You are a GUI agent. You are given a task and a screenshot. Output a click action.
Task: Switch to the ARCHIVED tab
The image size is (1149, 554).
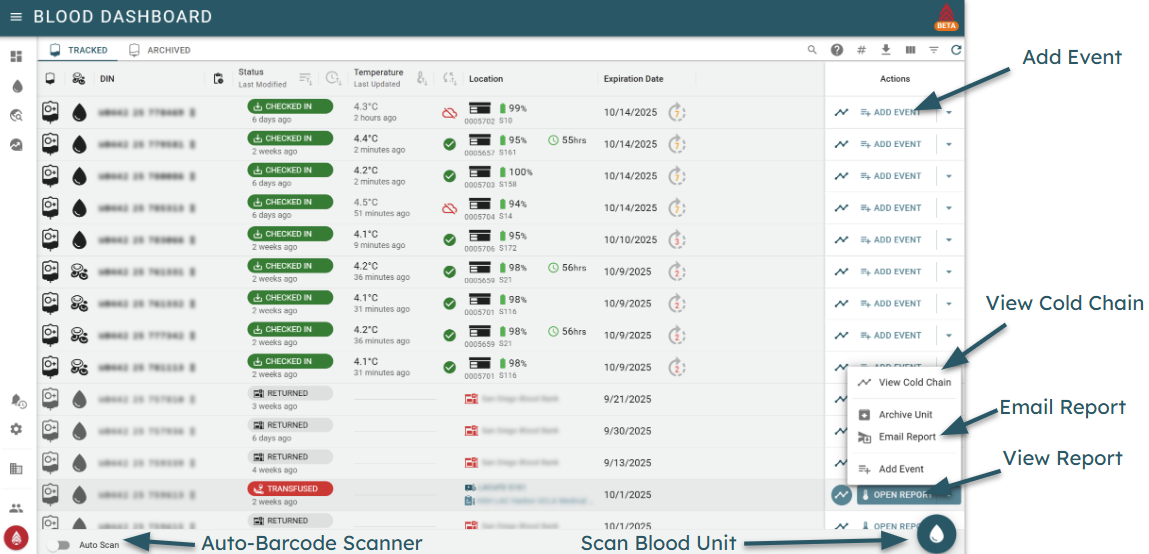(160, 50)
